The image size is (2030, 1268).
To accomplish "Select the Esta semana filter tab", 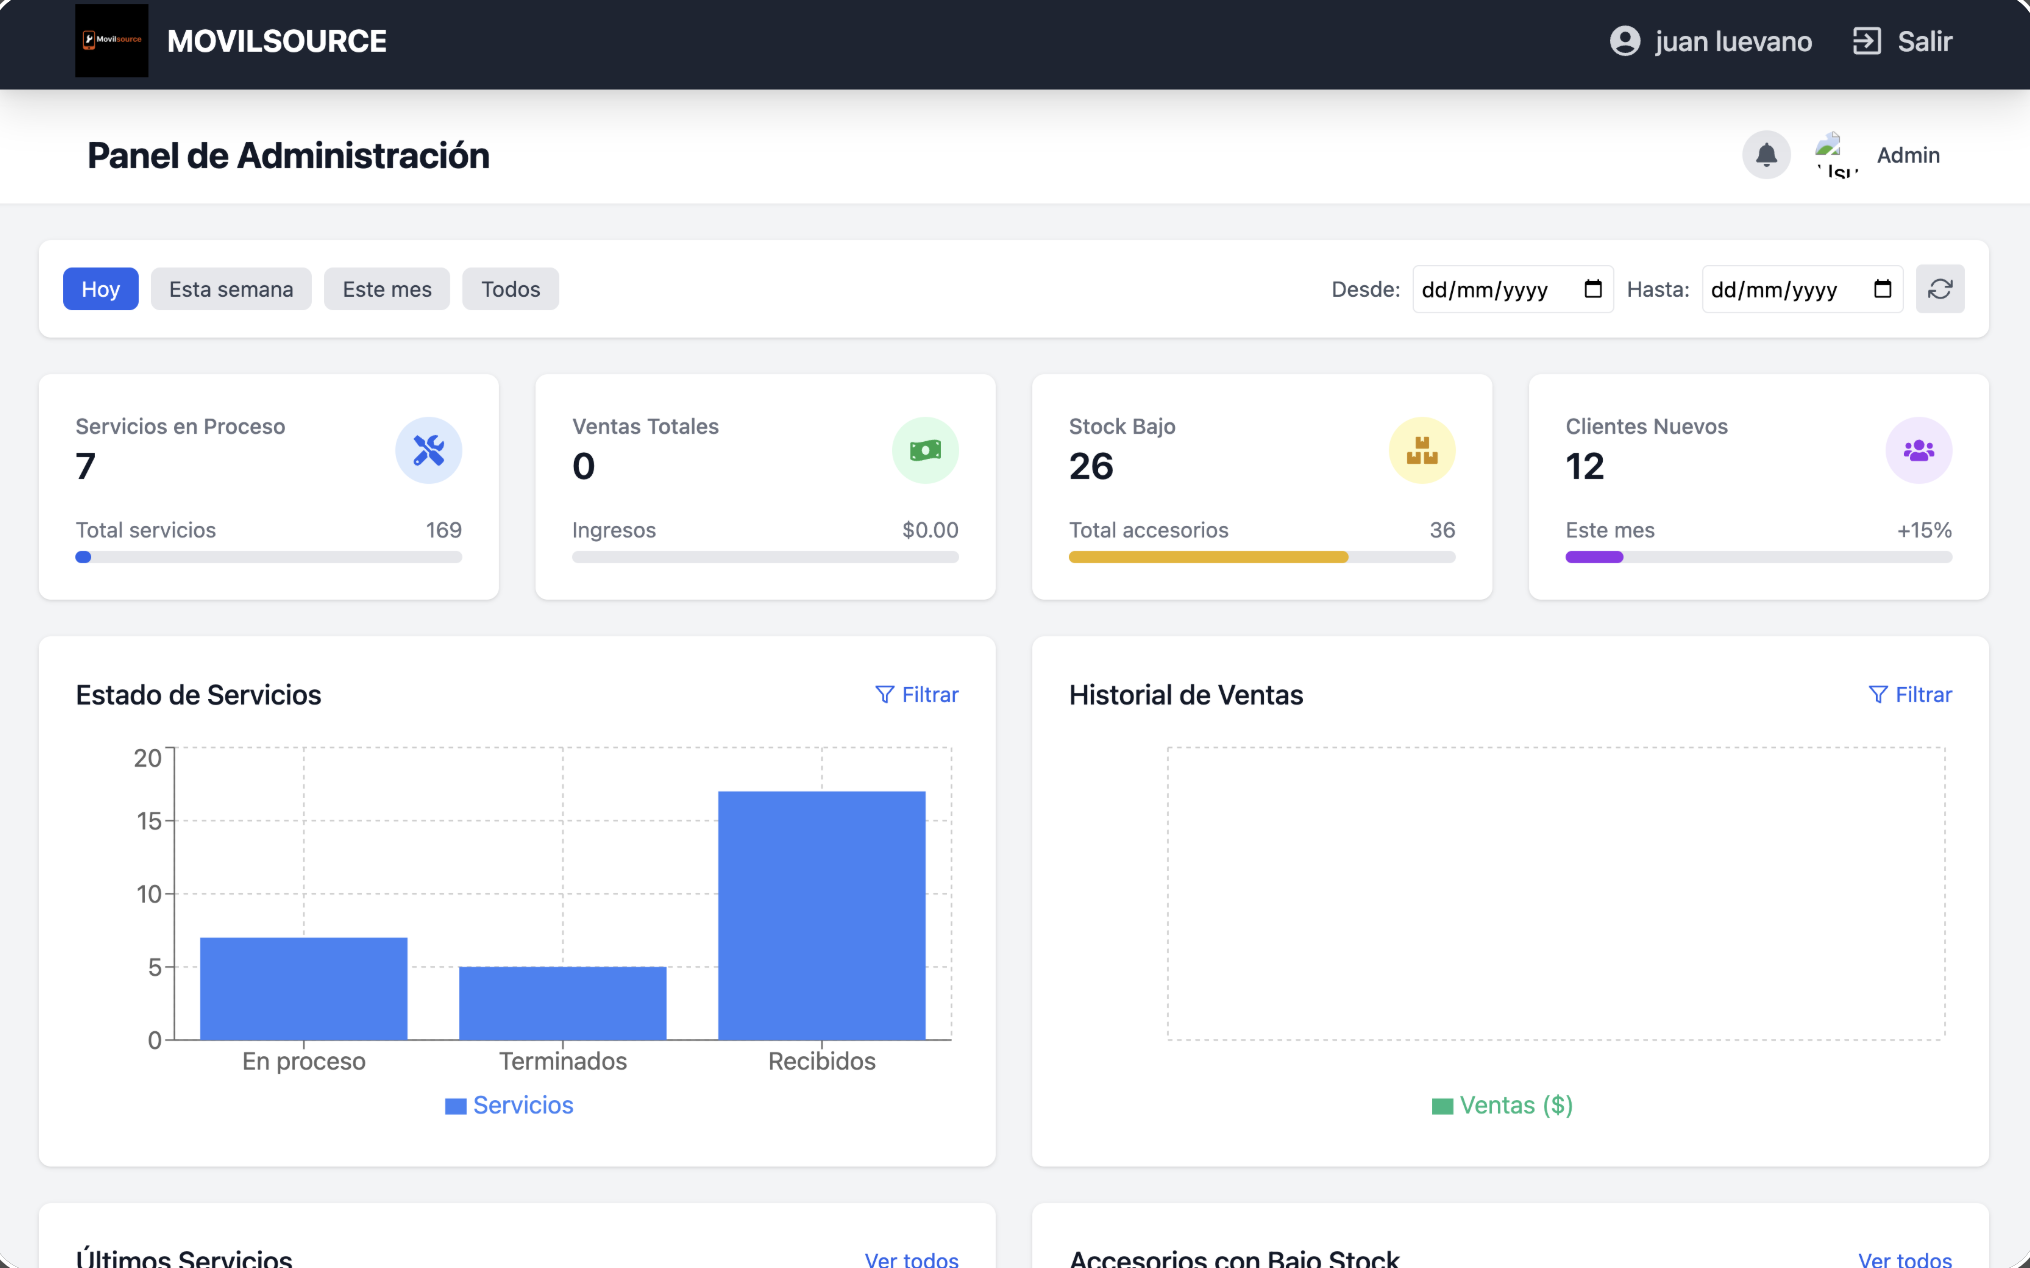I will click(231, 289).
